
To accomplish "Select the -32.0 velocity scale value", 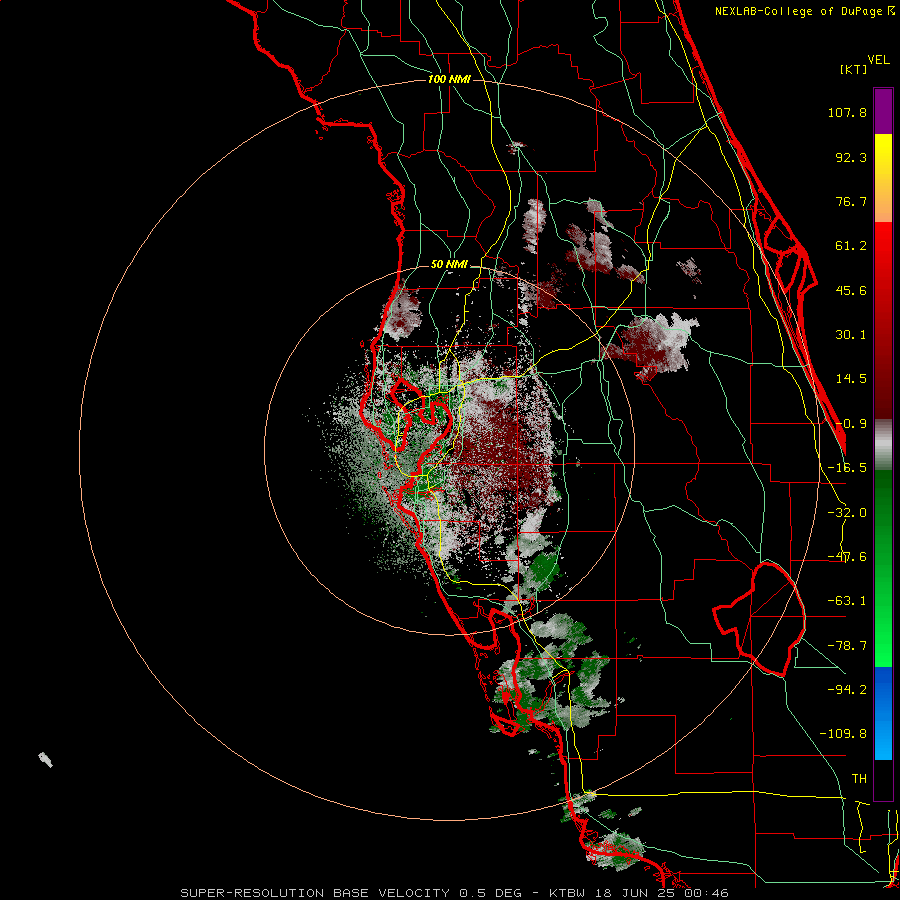I will (847, 513).
